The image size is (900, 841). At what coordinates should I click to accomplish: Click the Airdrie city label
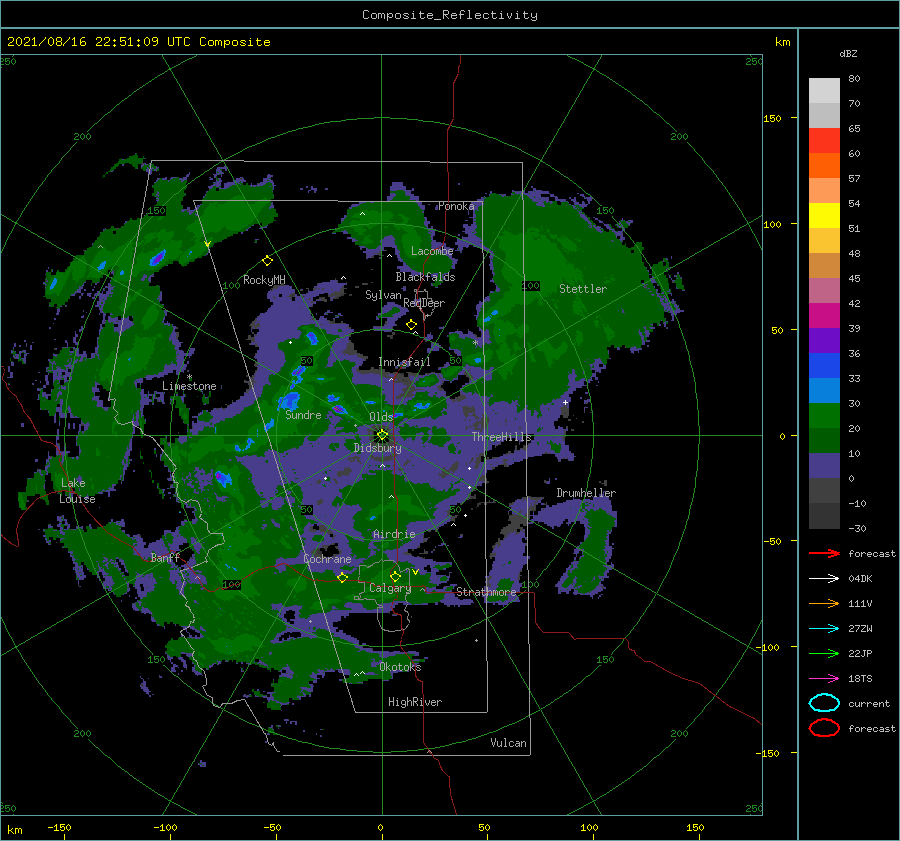[394, 534]
